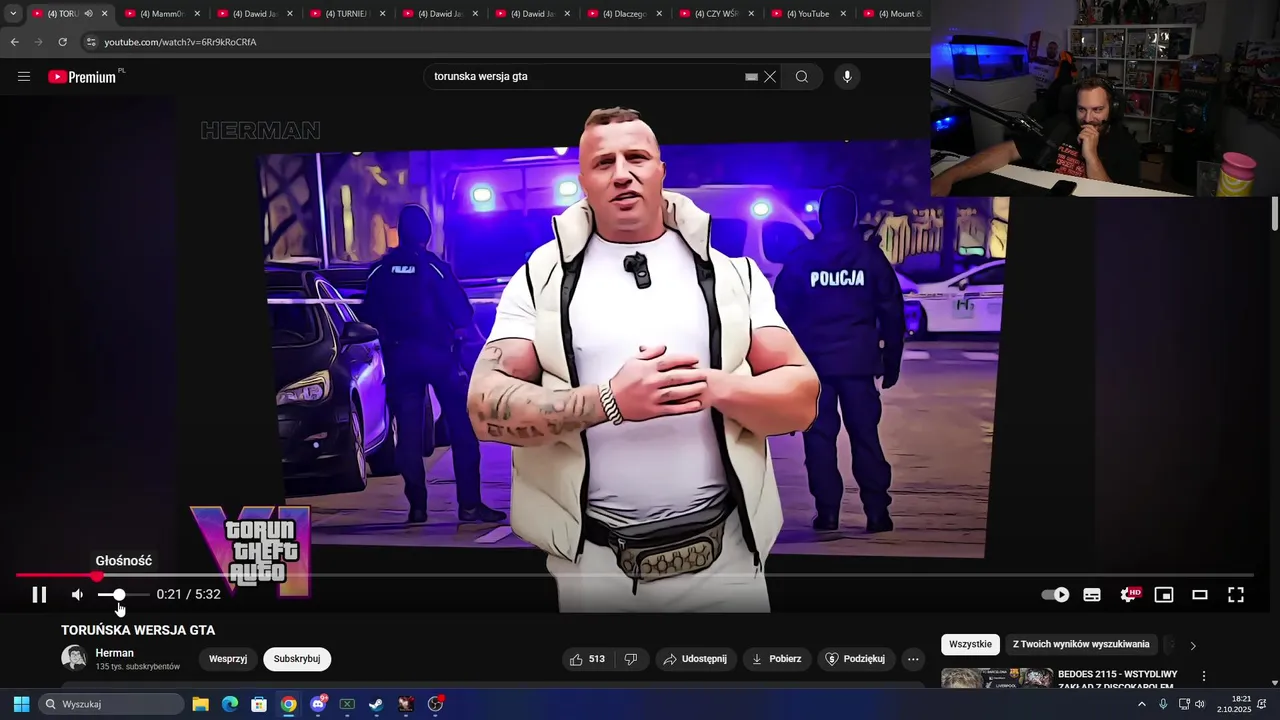Subscribe to Herman with Subskrybuj
Viewport: 1280px width, 720px height.
(297, 659)
